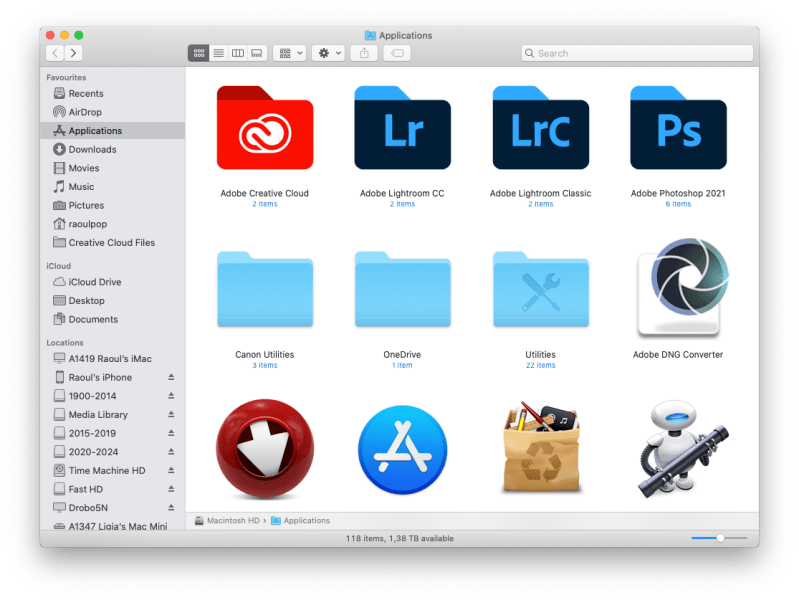Go back with the back arrow button
The width and height of the screenshot is (799, 600).
[55, 53]
